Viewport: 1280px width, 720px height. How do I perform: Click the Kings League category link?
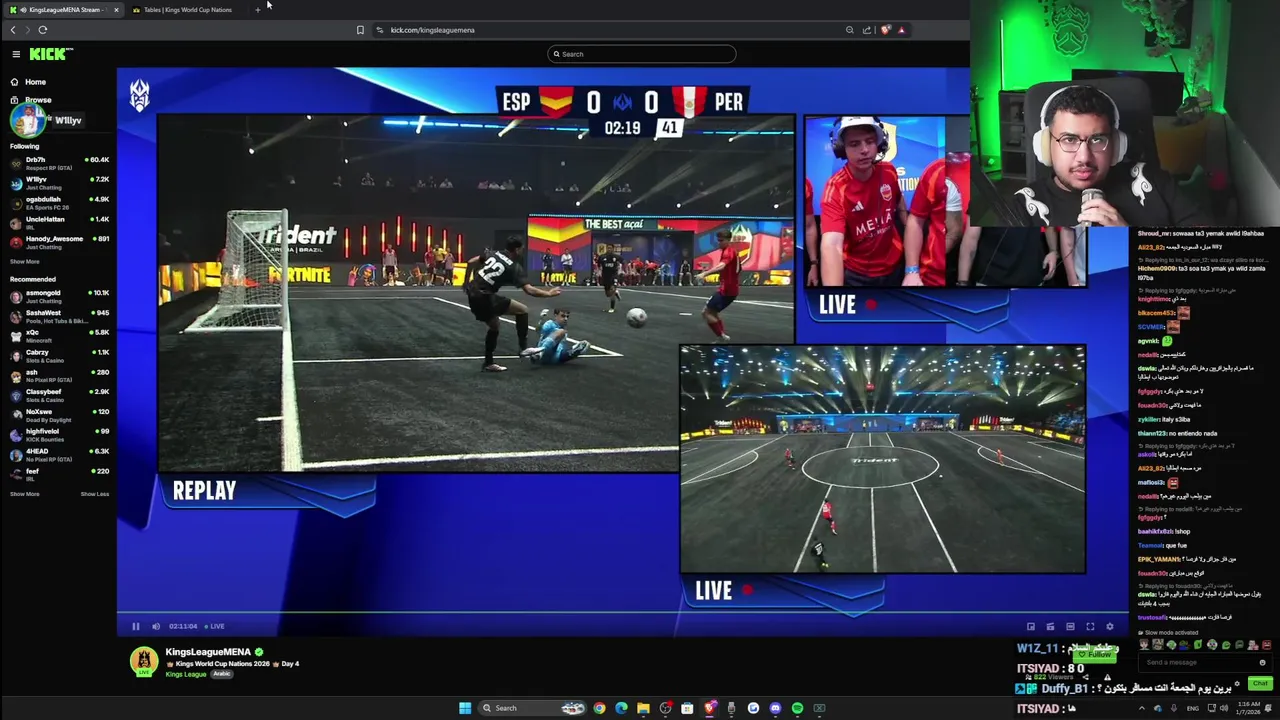pyautogui.click(x=186, y=674)
